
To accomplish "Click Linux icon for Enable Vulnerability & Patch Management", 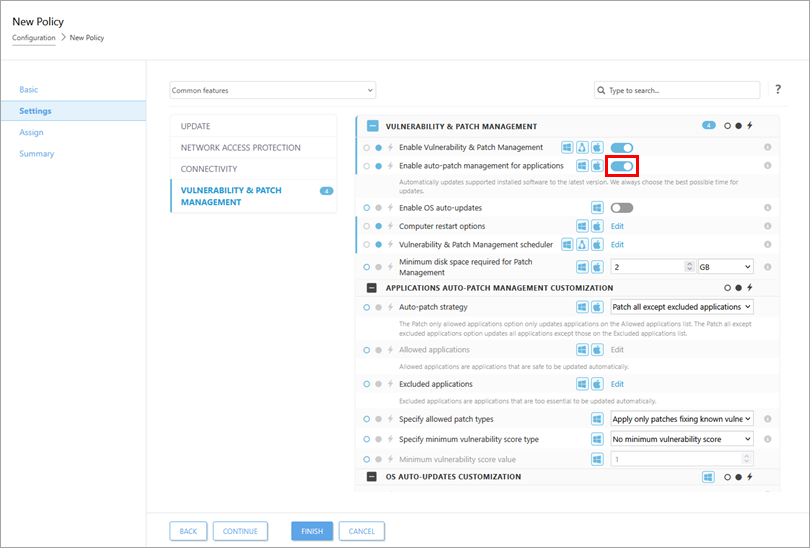I will pos(582,147).
